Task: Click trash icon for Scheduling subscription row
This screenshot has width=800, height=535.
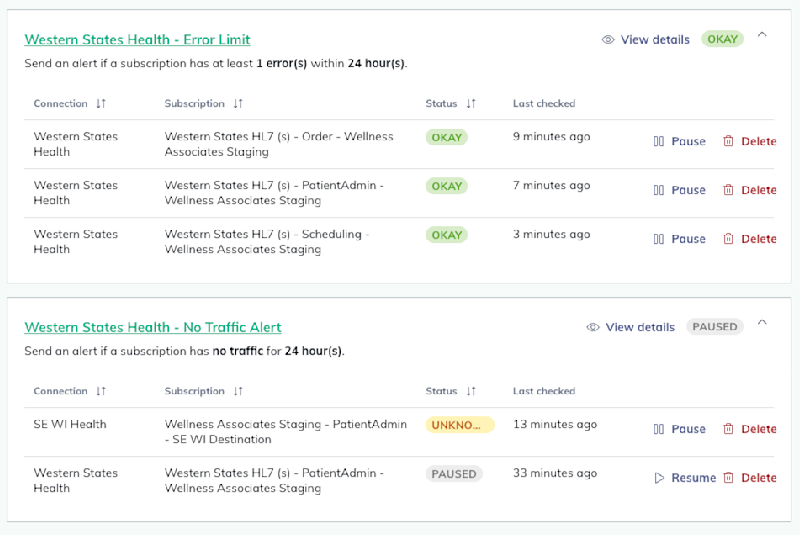Action: point(728,239)
